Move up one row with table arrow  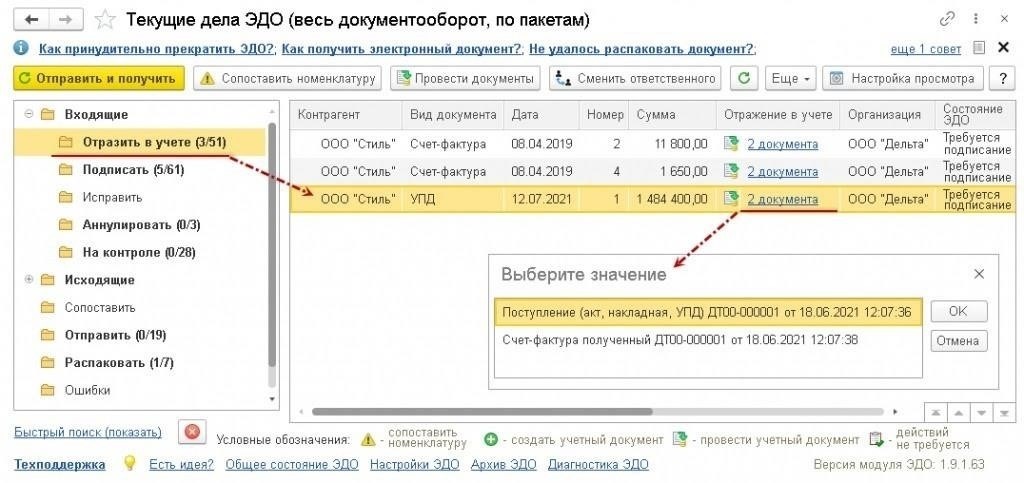click(x=959, y=413)
